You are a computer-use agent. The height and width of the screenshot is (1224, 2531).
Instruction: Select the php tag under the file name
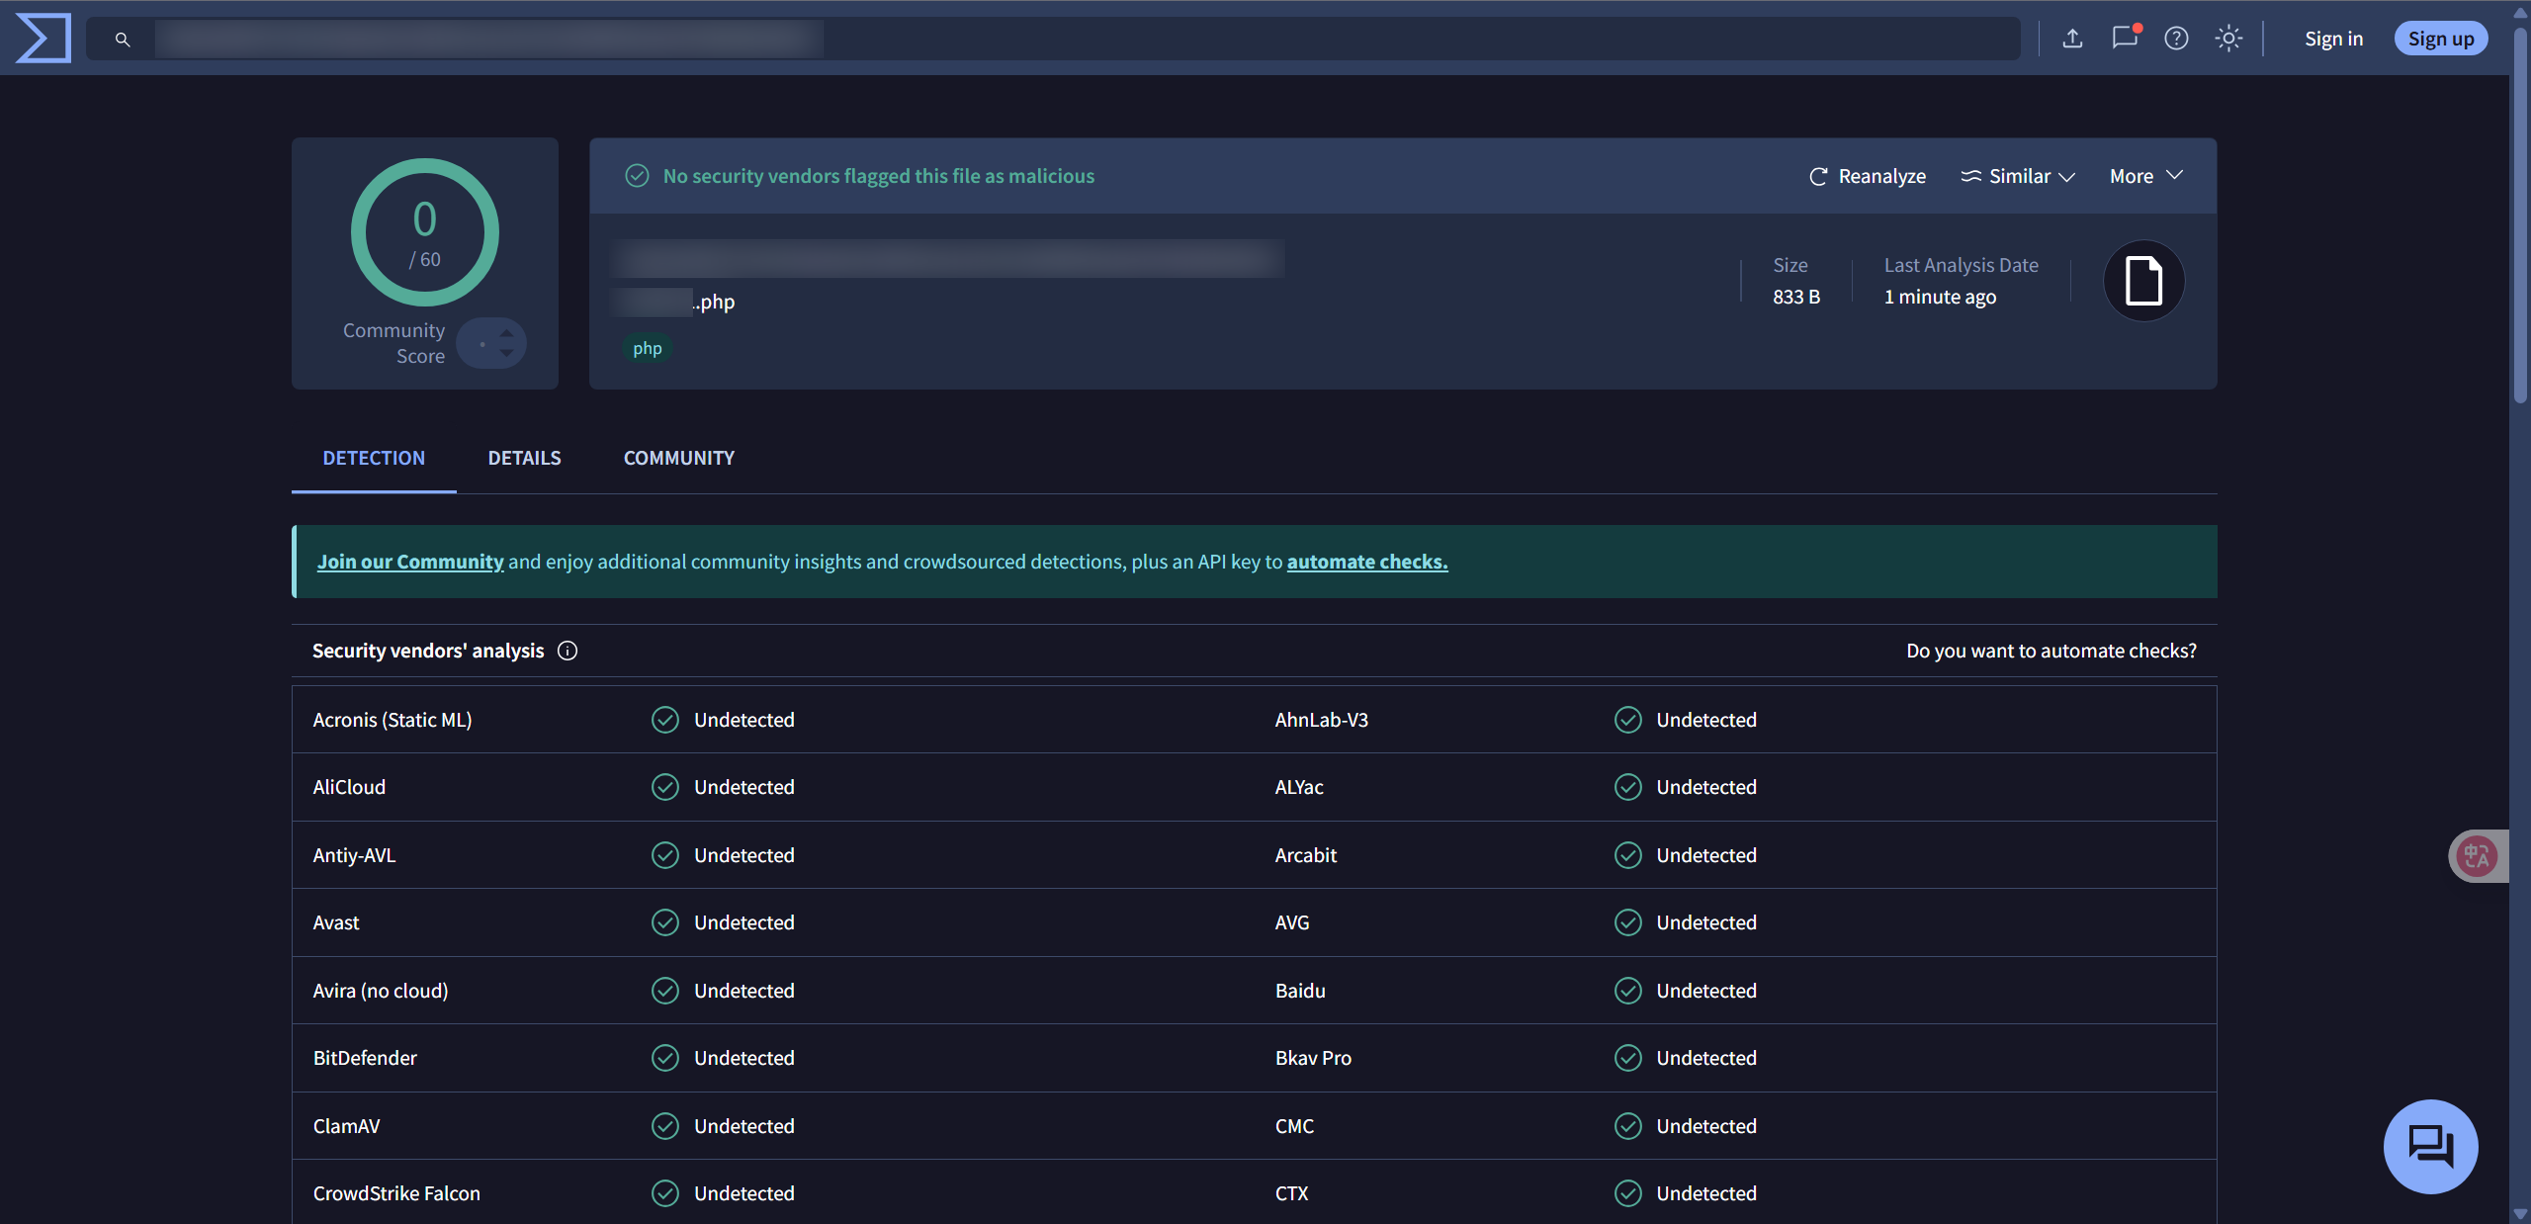point(647,348)
